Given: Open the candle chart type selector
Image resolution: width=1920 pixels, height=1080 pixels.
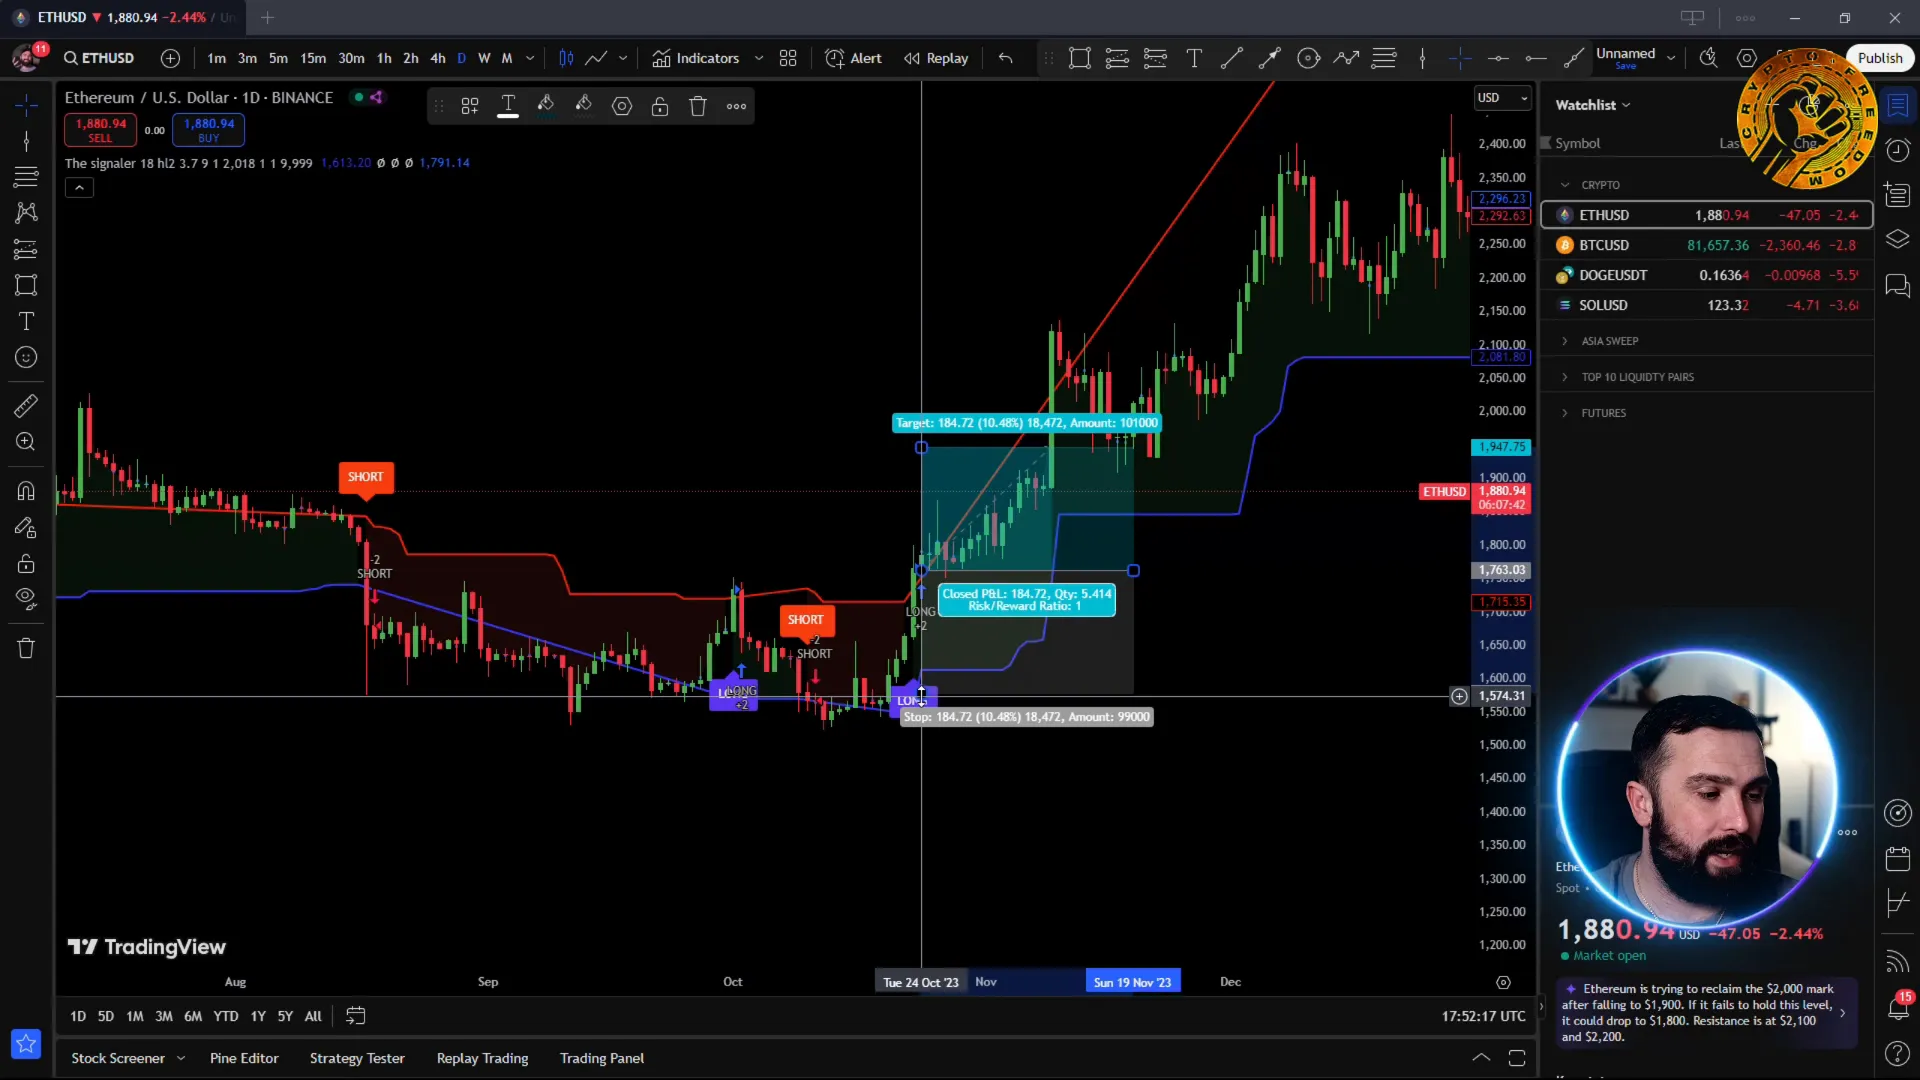Looking at the screenshot, I should pos(566,58).
